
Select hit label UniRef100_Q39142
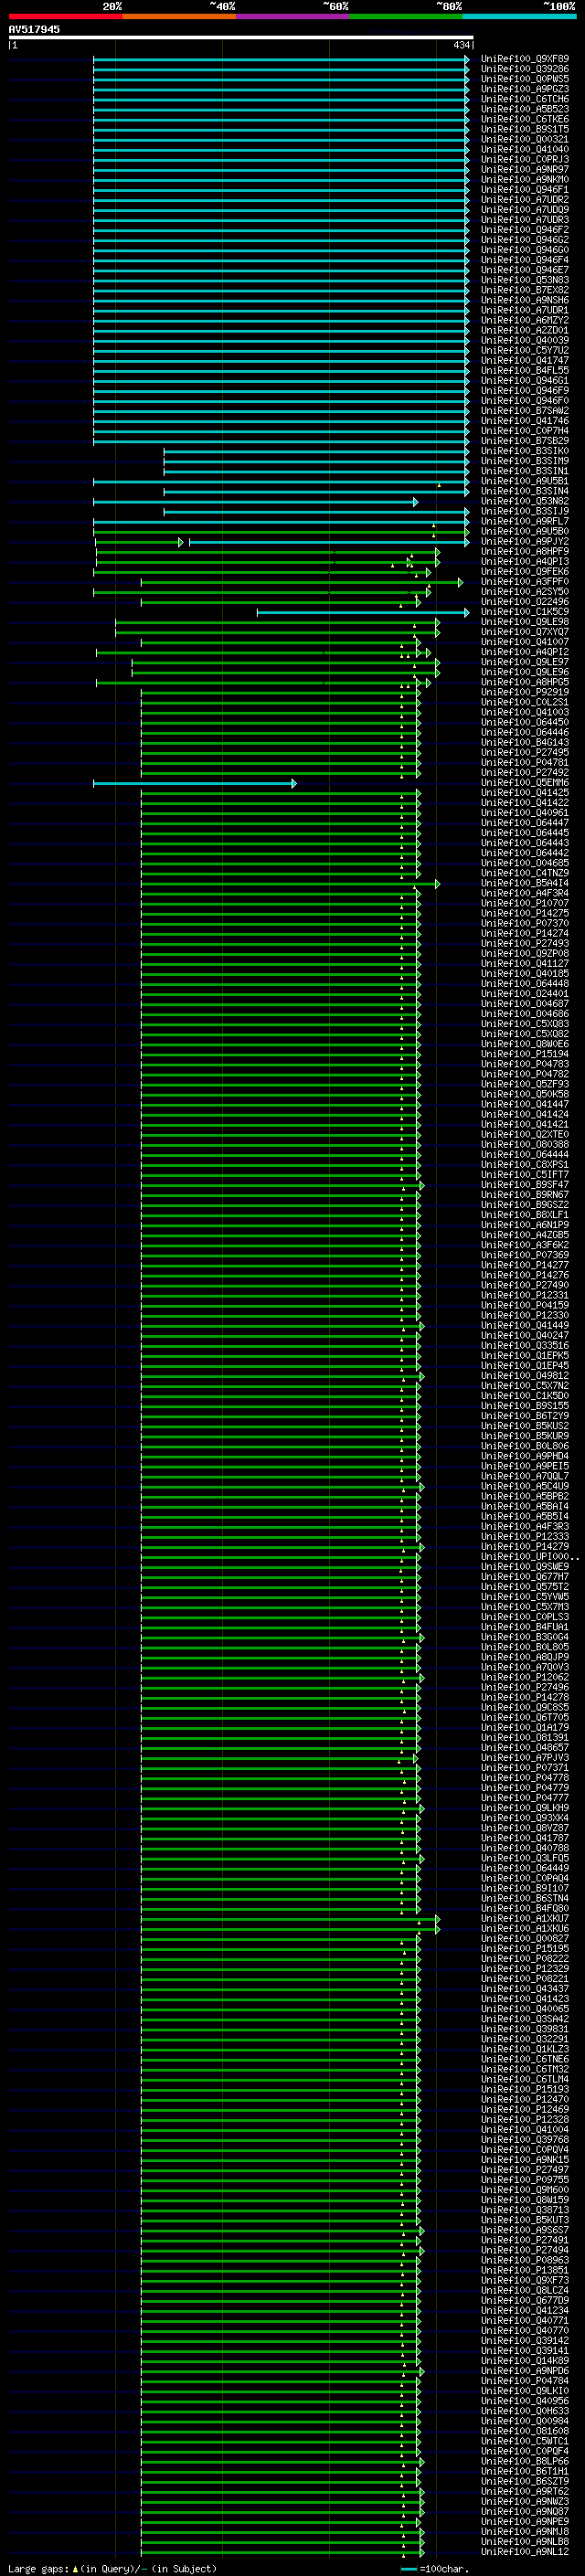pos(525,2340)
